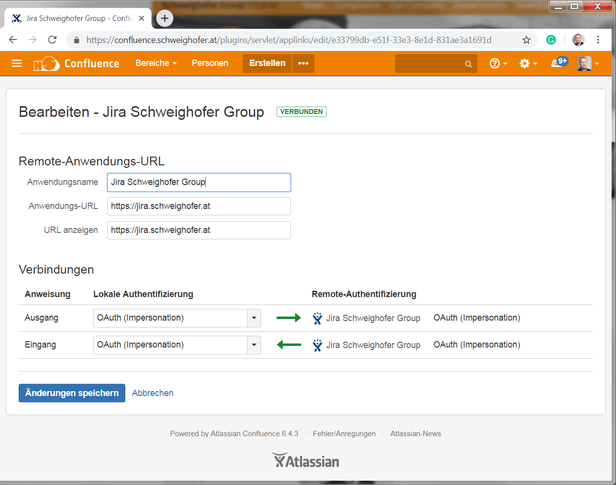This screenshot has width=616, height=485.
Task: Close the Jira Schweighofer Group tab
Action: 141,18
